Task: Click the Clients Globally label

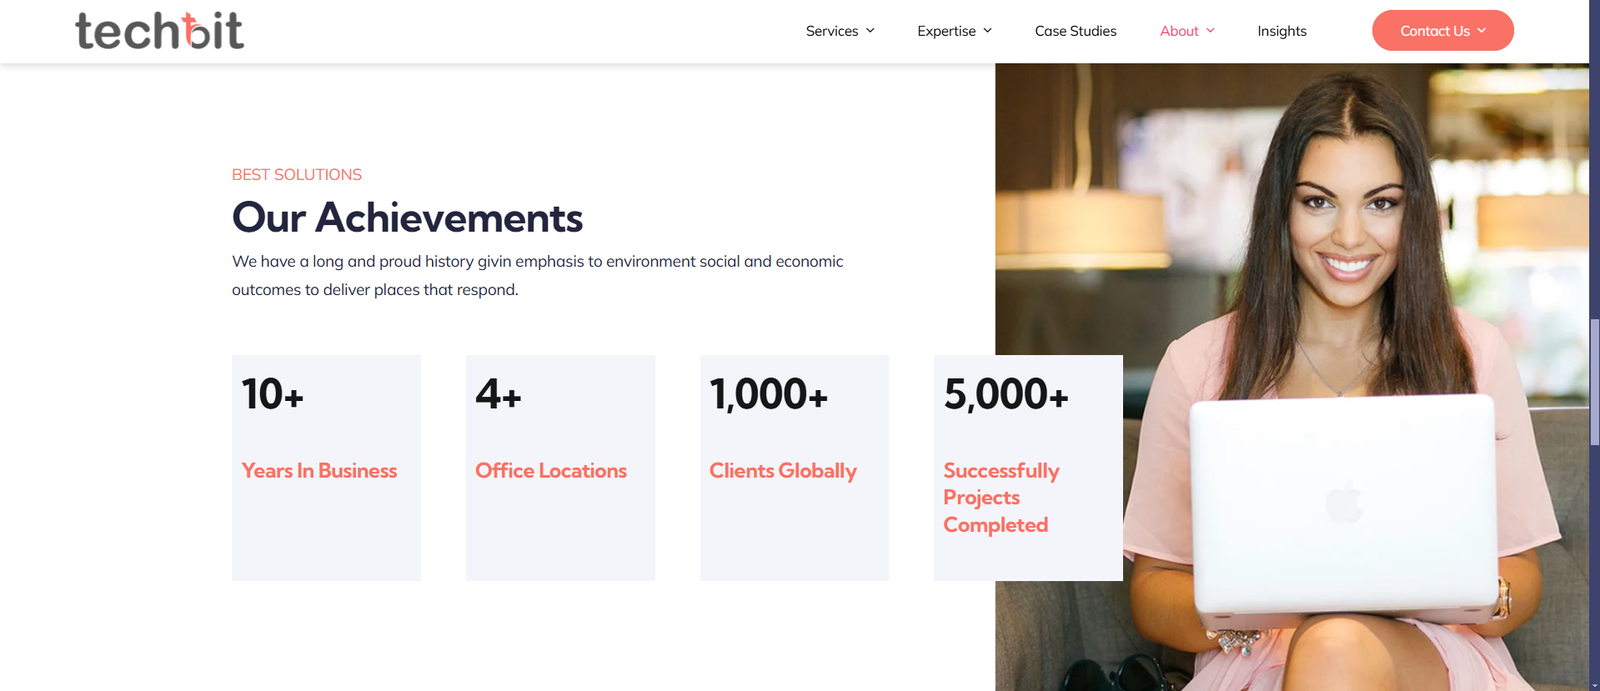Action: point(783,471)
